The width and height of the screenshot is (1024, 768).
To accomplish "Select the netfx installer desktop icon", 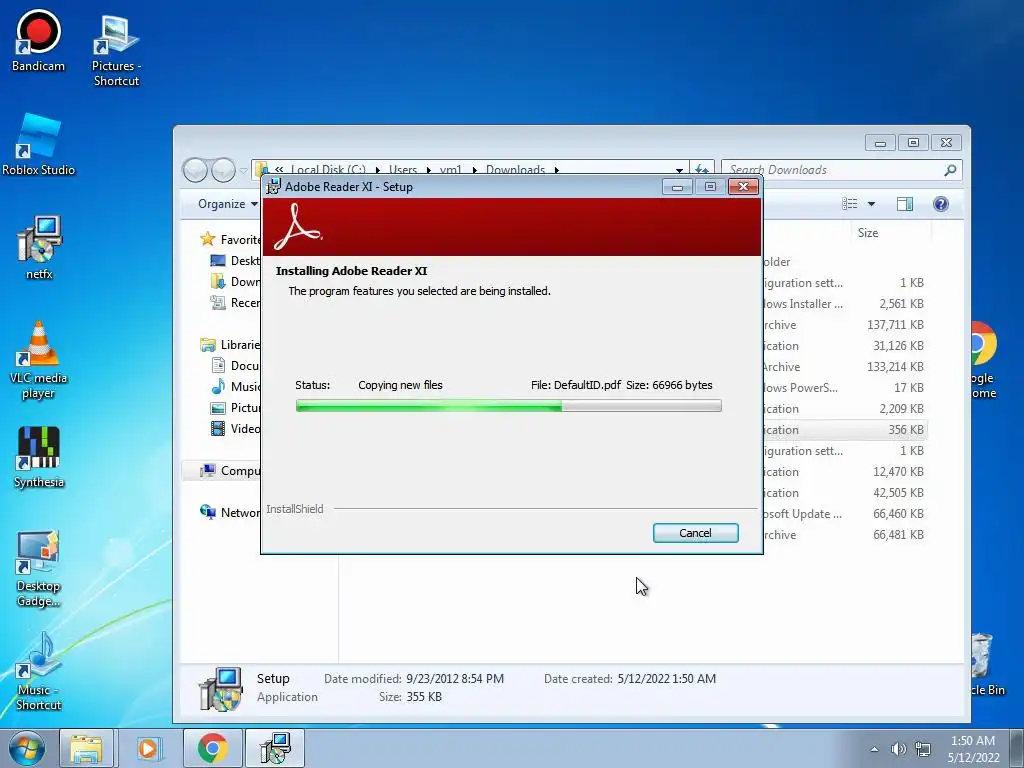I will click(39, 248).
